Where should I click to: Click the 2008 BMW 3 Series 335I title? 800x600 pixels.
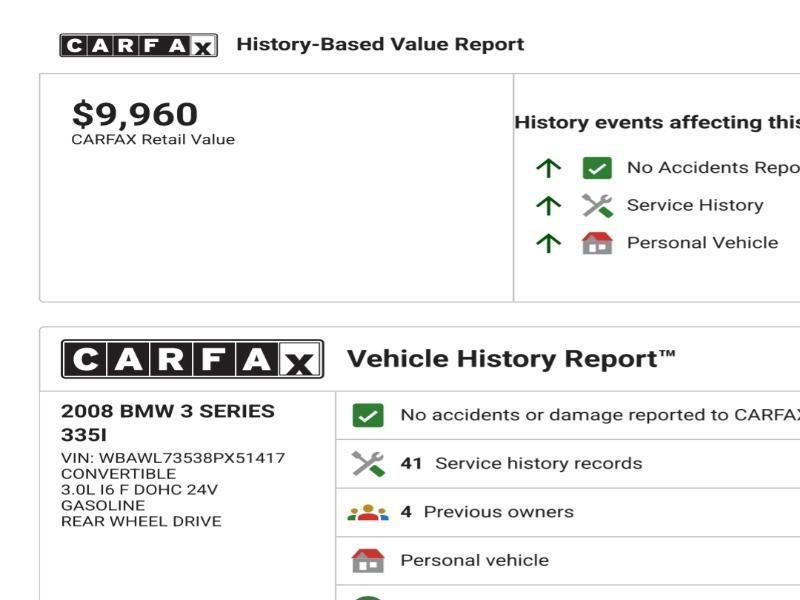tap(167, 422)
